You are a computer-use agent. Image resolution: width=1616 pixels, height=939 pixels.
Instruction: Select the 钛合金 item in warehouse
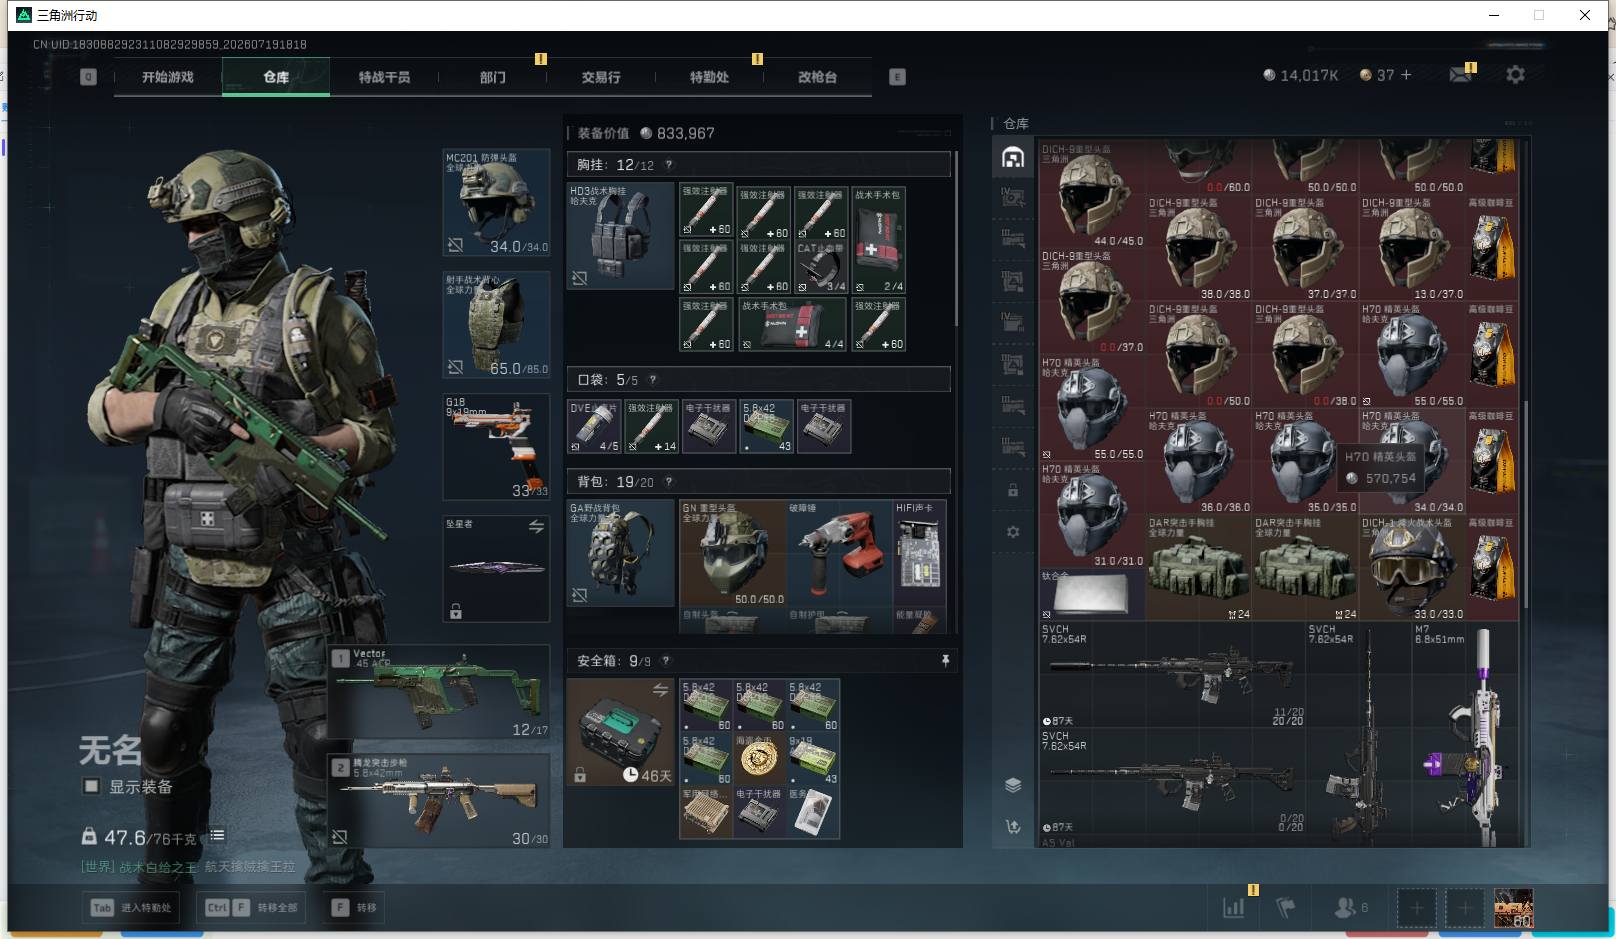(1092, 594)
